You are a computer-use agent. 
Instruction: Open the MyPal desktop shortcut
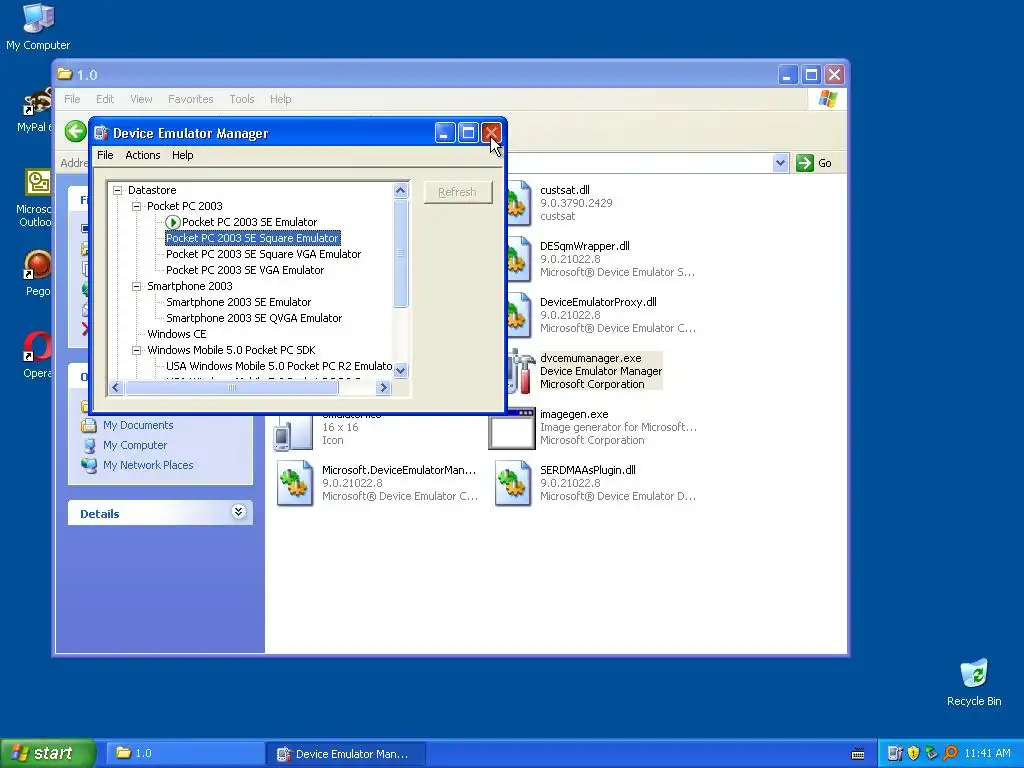36,108
